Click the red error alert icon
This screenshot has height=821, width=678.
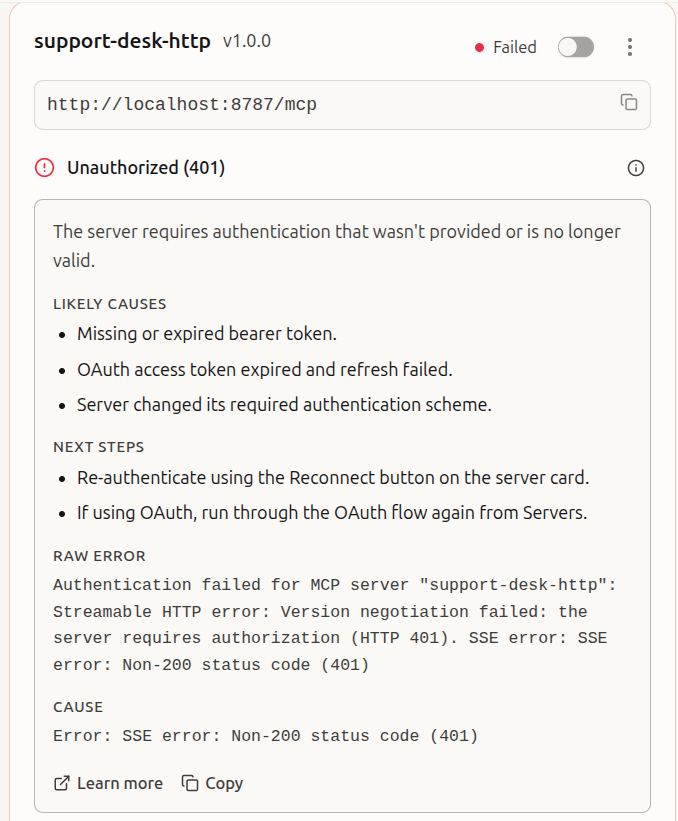(x=45, y=168)
